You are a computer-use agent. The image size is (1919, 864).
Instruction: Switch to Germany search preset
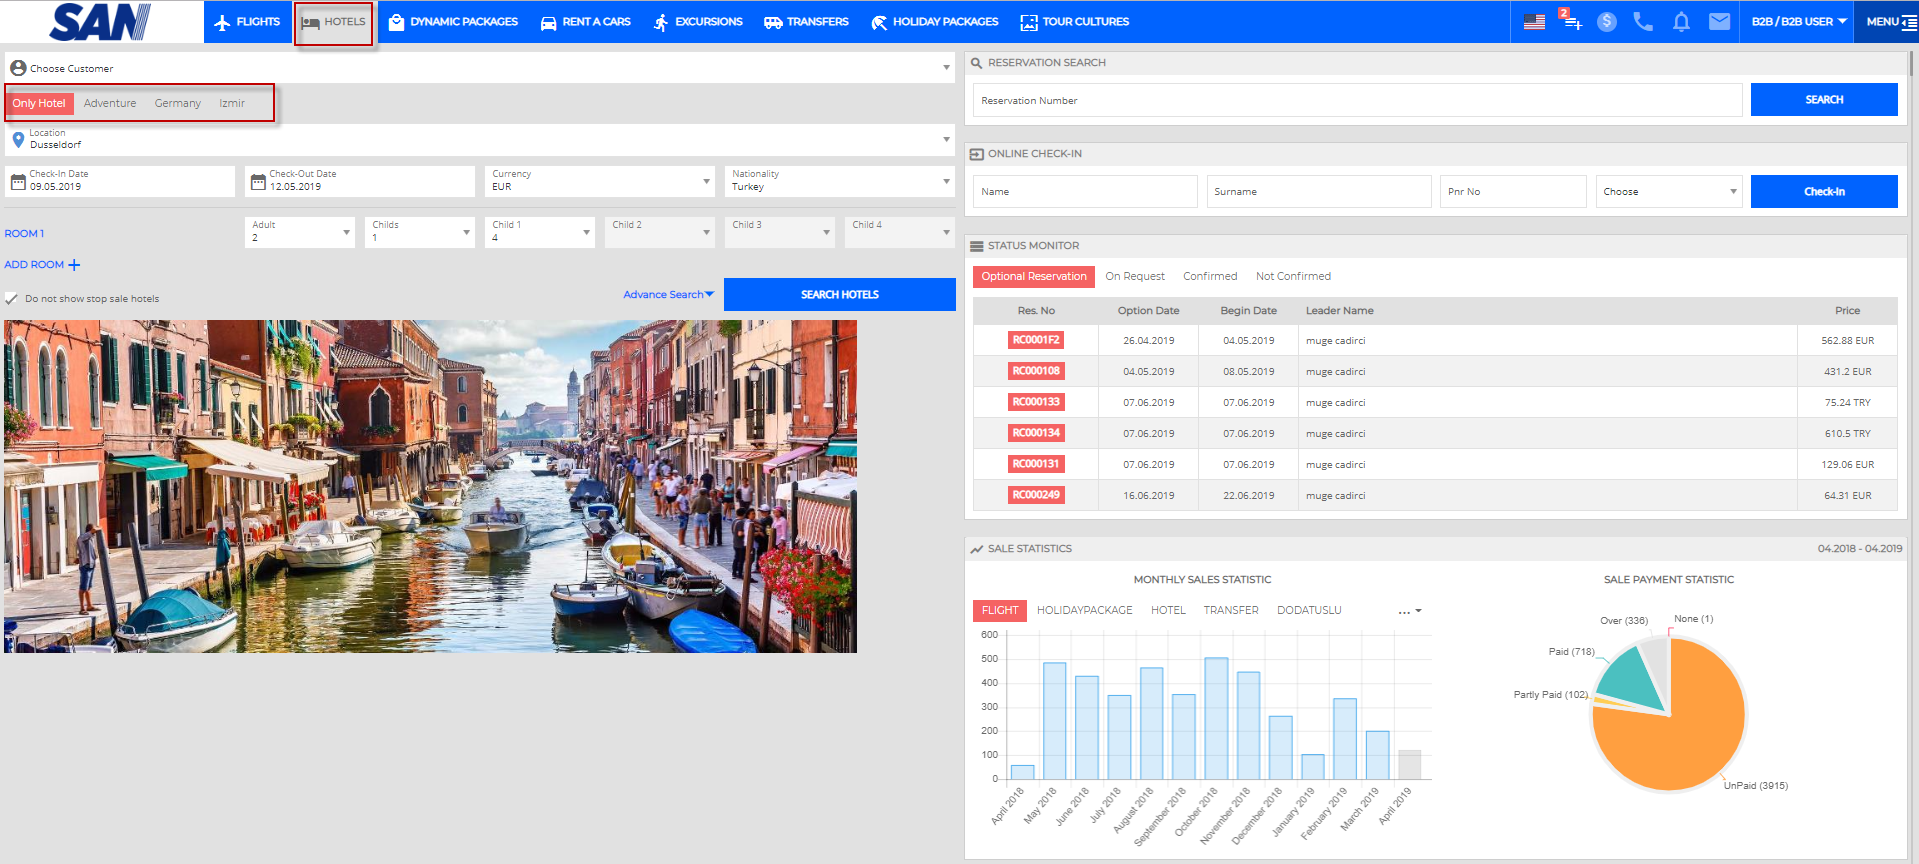pyautogui.click(x=177, y=103)
